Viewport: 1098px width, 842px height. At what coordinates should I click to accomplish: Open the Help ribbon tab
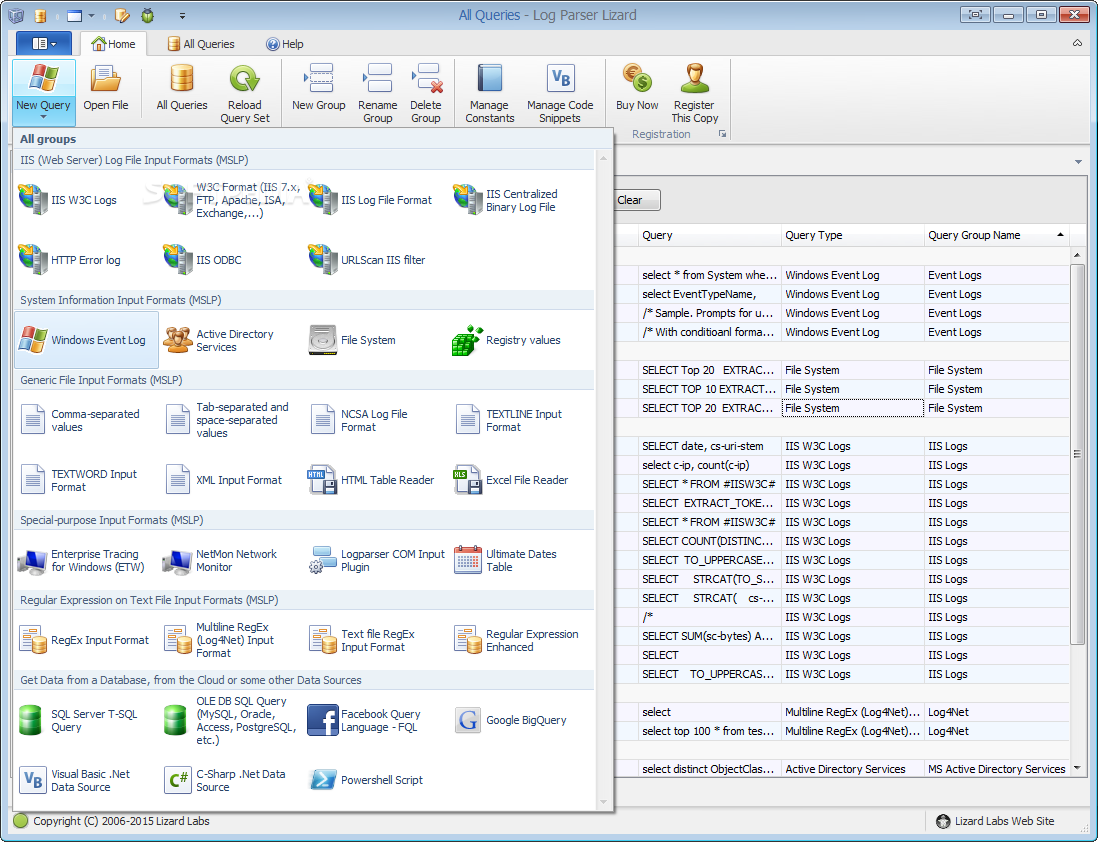284,43
